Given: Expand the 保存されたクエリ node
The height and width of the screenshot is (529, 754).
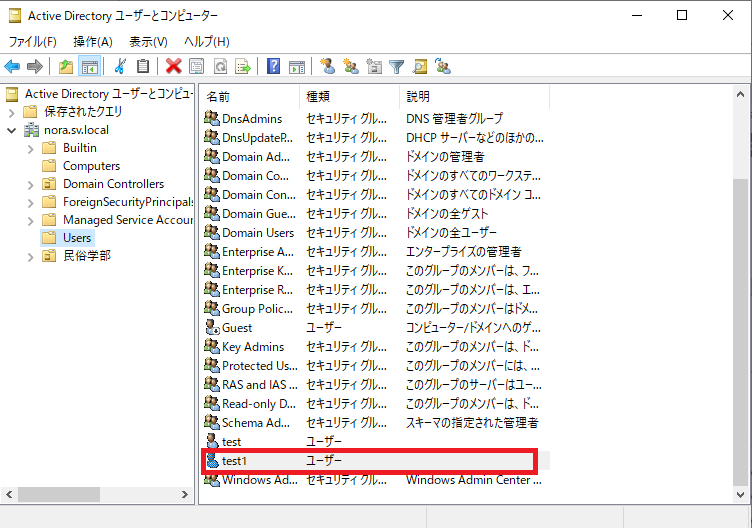Looking at the screenshot, I should tap(12, 113).
